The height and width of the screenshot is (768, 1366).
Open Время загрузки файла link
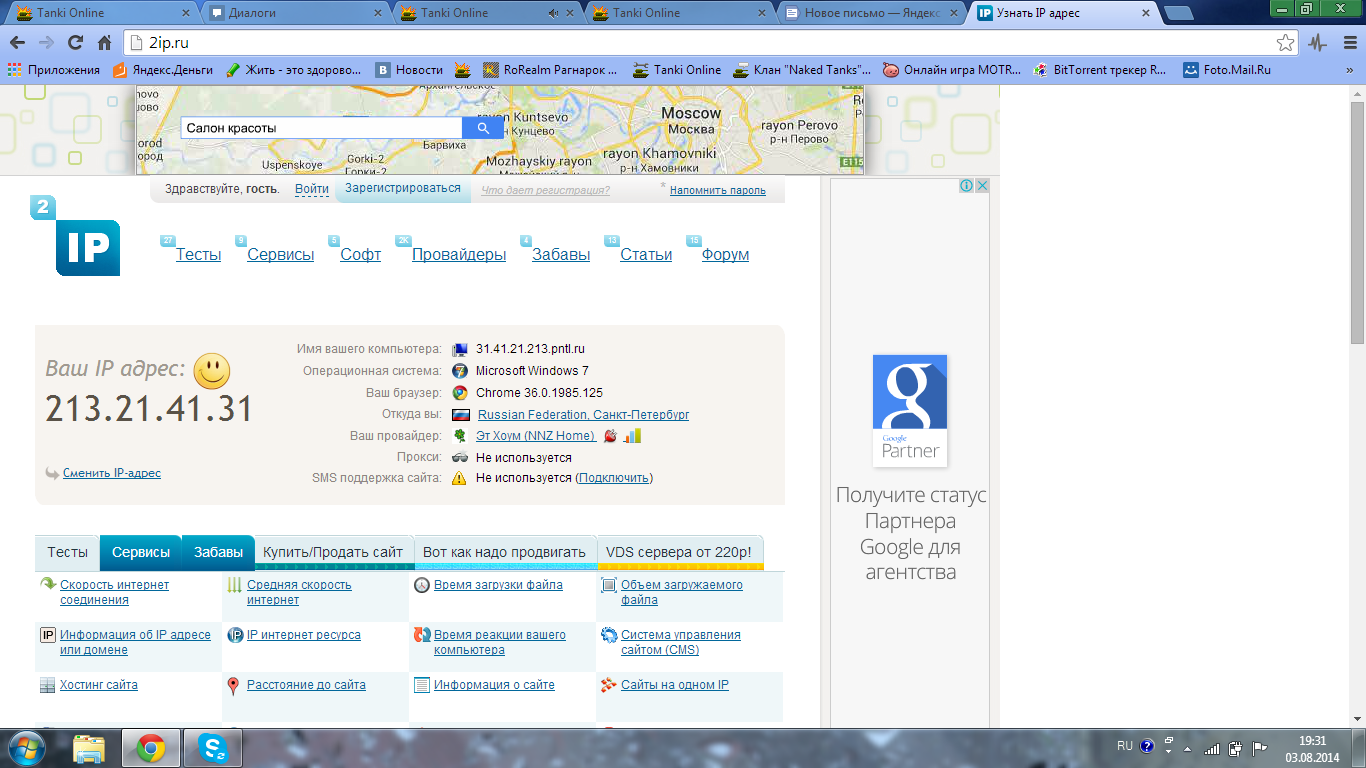pos(498,585)
